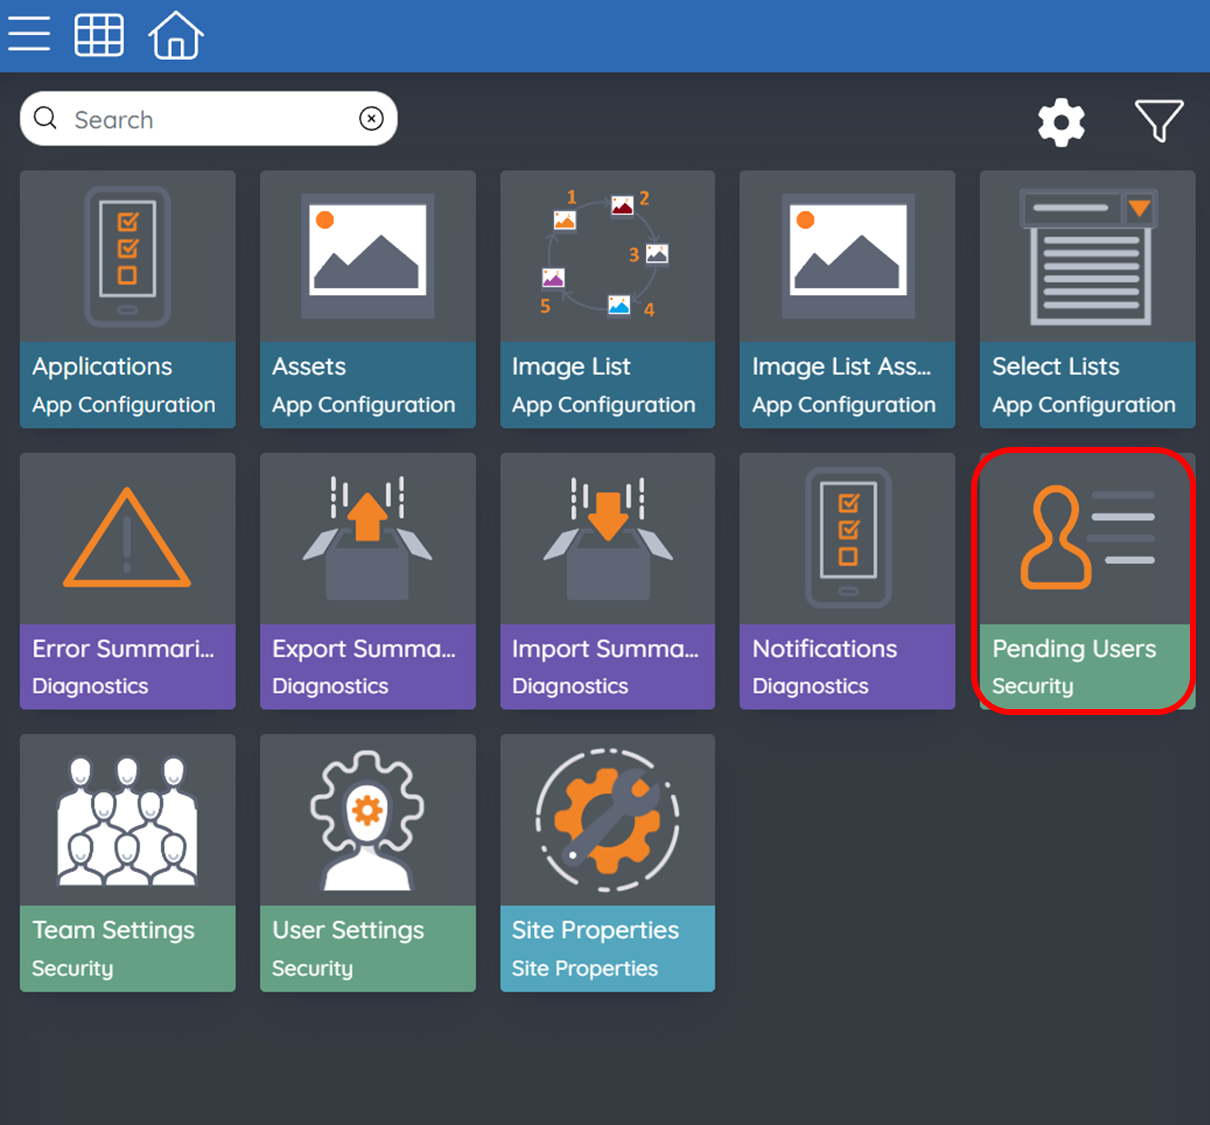Click the User Settings label
The width and height of the screenshot is (1210, 1125).
point(348,930)
